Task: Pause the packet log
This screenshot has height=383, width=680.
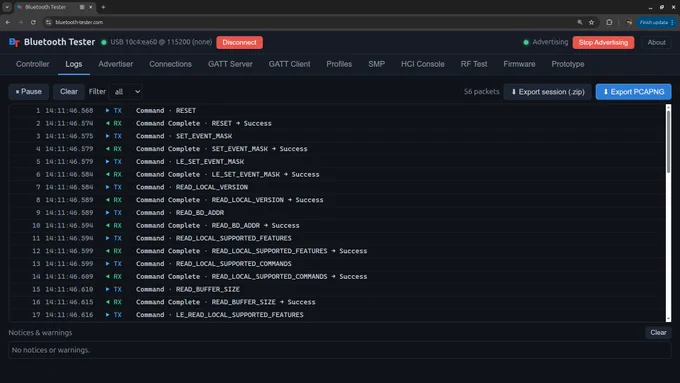Action: click(x=29, y=92)
